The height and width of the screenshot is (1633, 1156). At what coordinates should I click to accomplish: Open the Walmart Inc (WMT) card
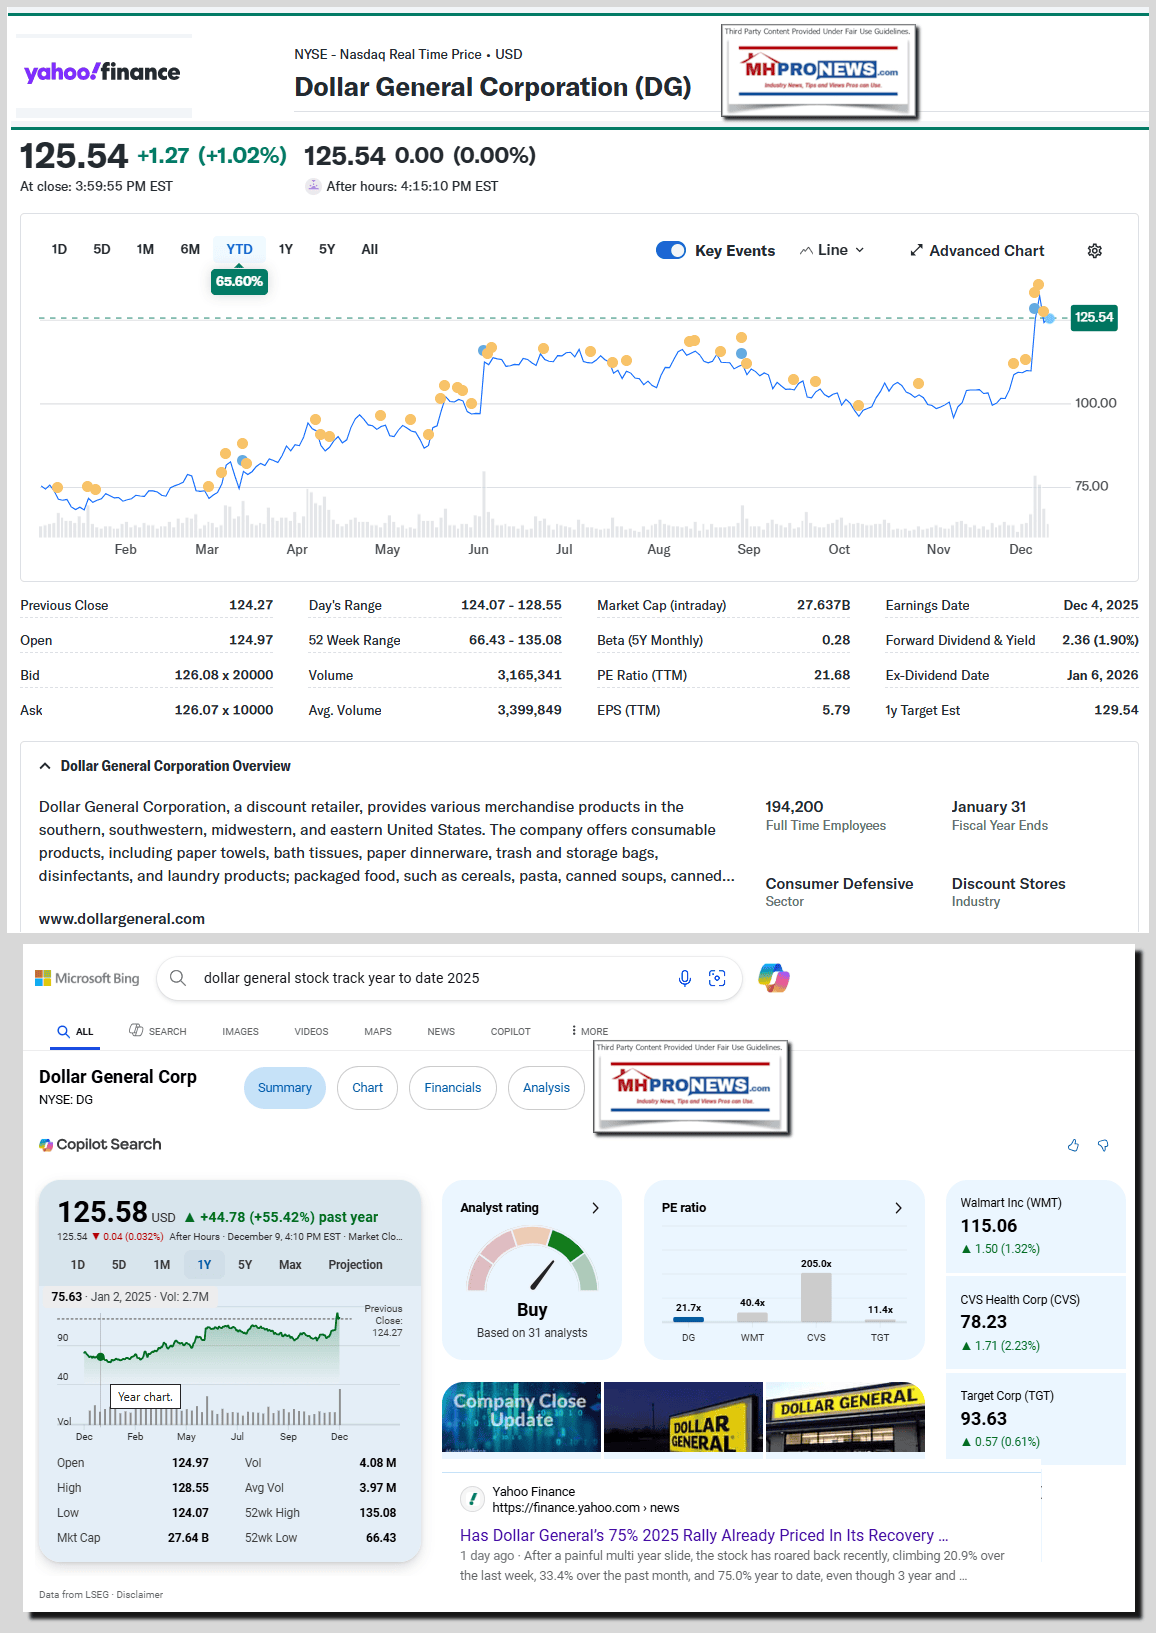point(1035,1226)
